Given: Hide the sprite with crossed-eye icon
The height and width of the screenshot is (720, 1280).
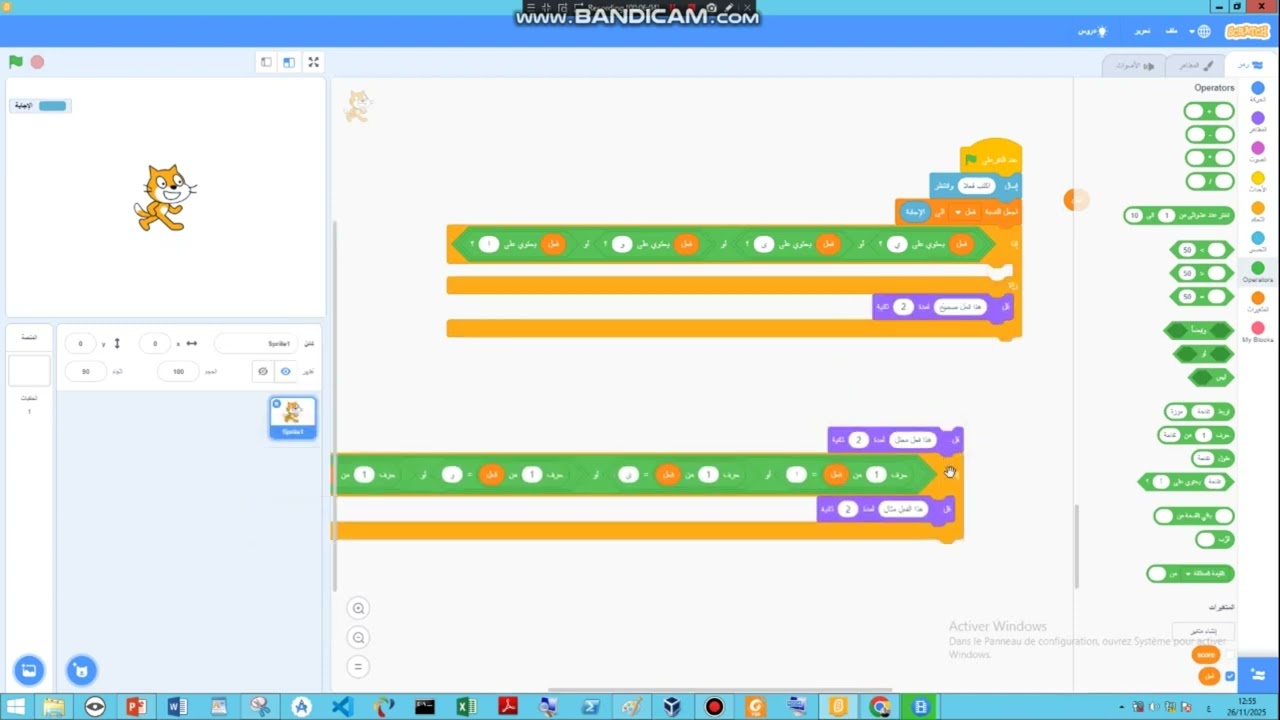Looking at the screenshot, I should click(x=263, y=371).
